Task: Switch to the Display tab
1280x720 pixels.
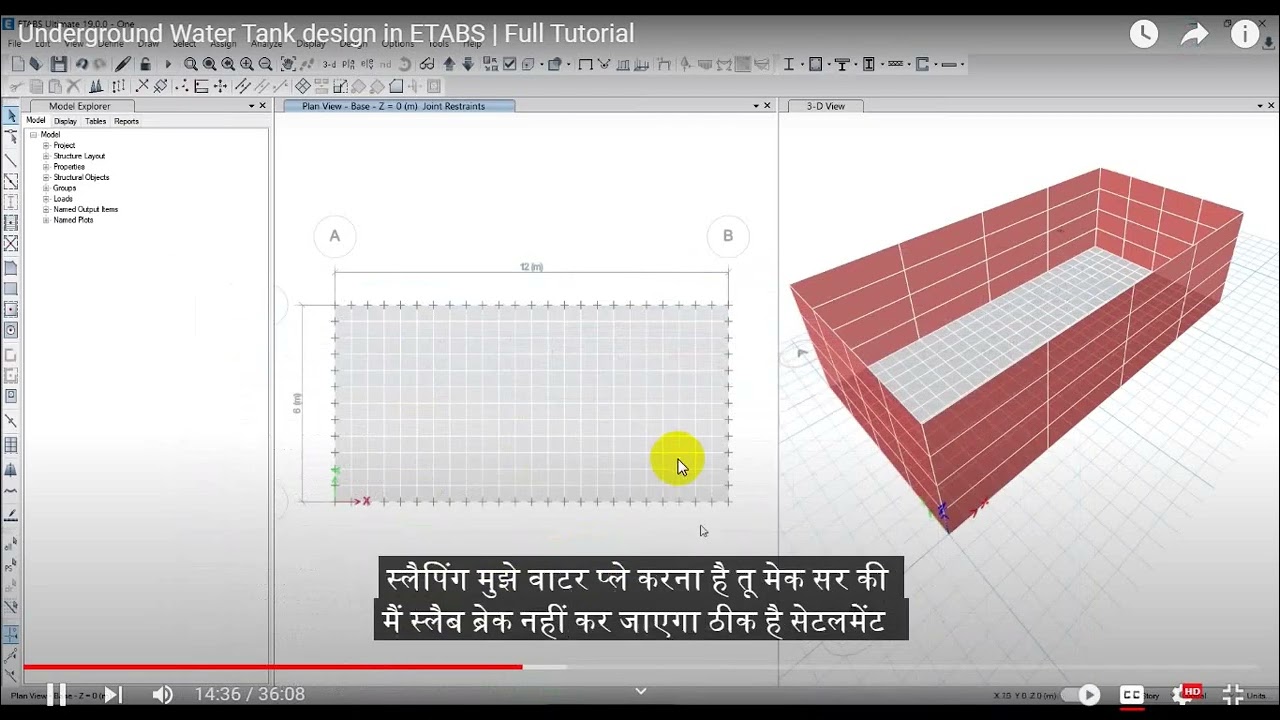Action: 65,121
